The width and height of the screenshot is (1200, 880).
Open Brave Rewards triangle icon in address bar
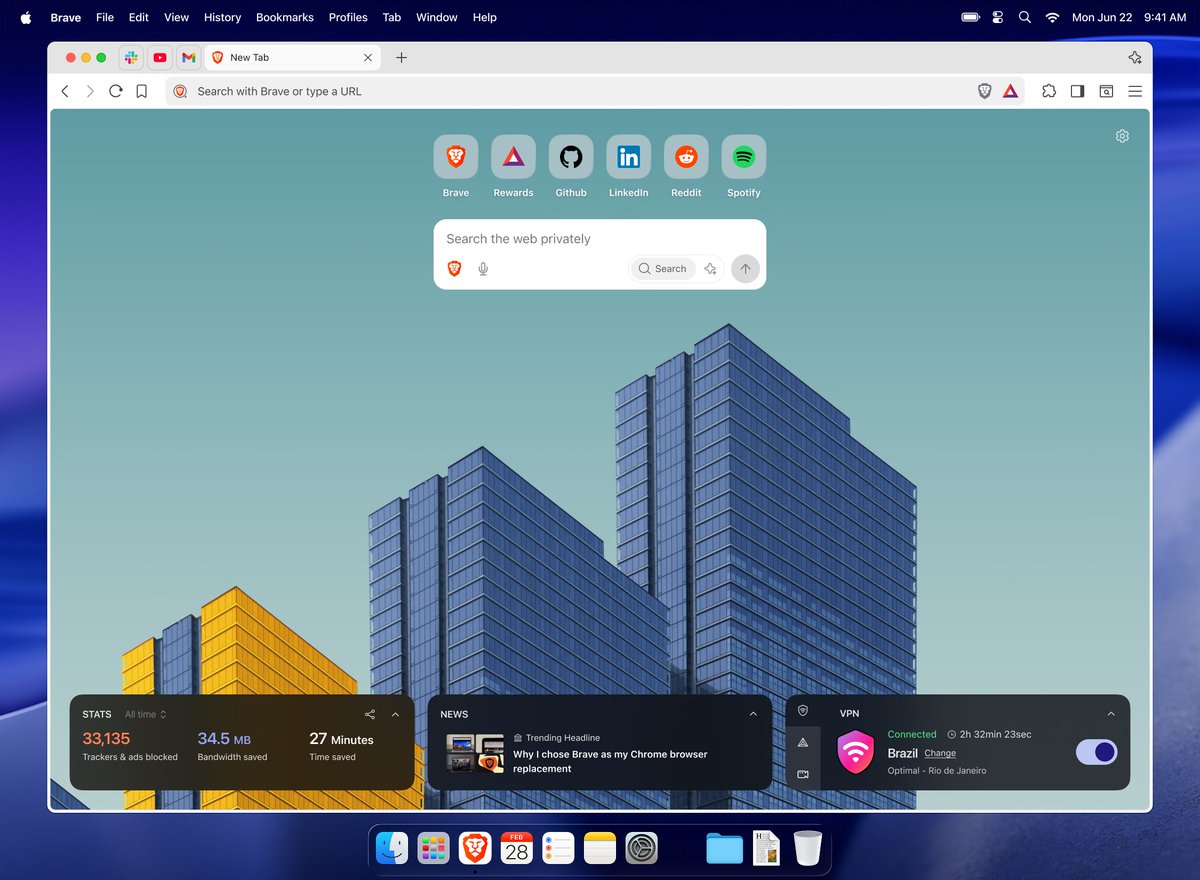coord(1010,91)
